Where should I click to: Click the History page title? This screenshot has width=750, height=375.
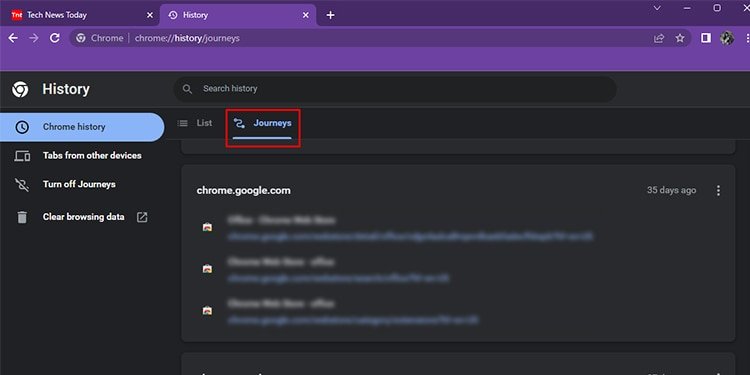(x=66, y=89)
